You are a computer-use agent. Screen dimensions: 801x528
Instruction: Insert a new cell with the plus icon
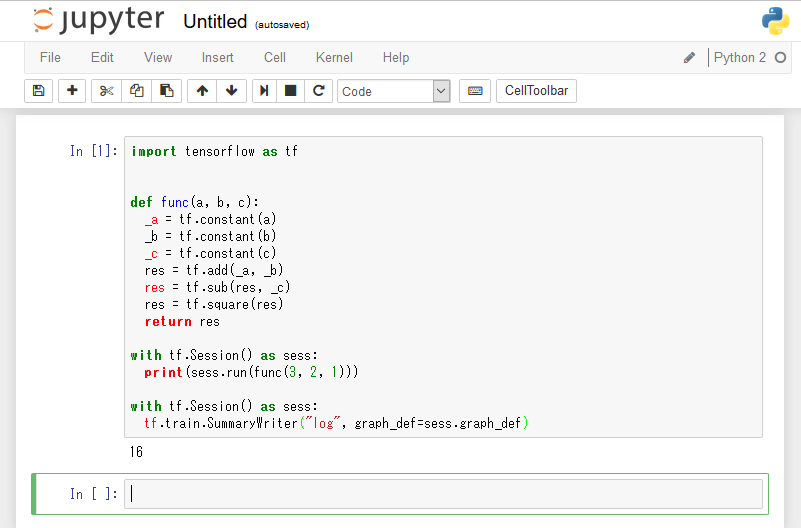tap(72, 91)
